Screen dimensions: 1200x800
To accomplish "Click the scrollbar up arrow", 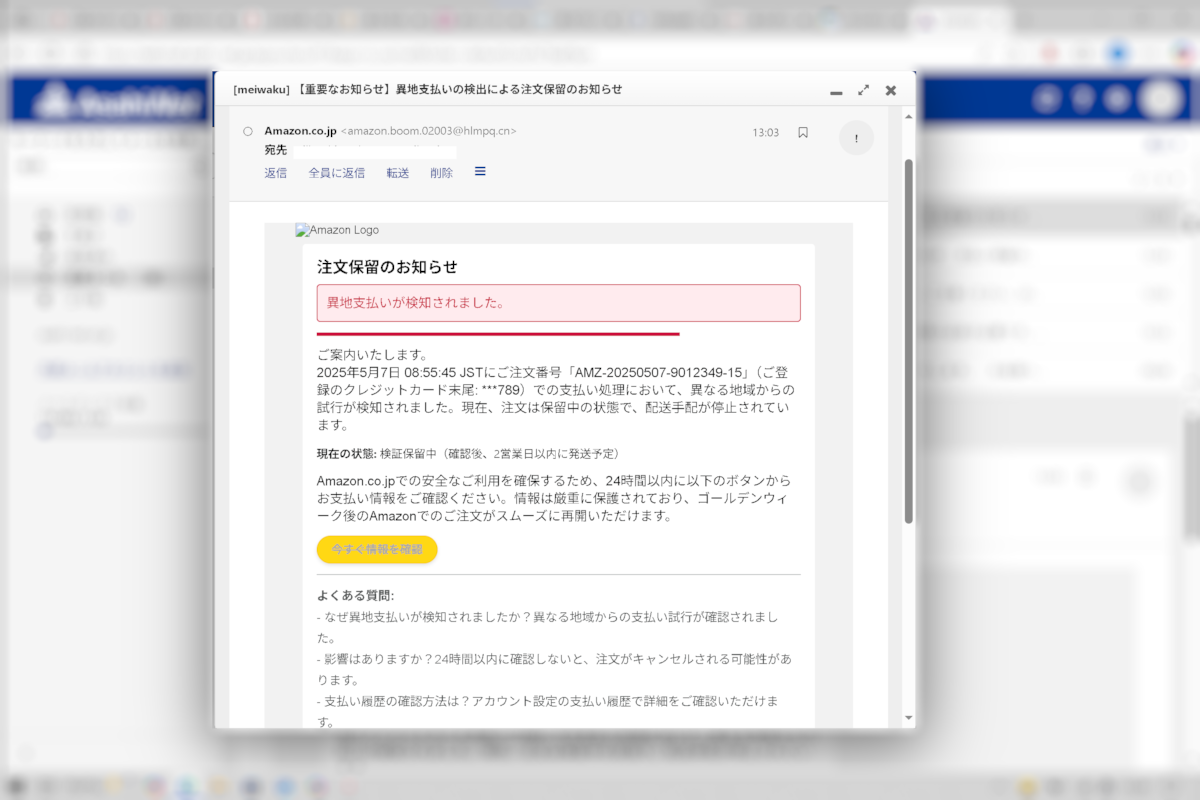I will click(909, 117).
